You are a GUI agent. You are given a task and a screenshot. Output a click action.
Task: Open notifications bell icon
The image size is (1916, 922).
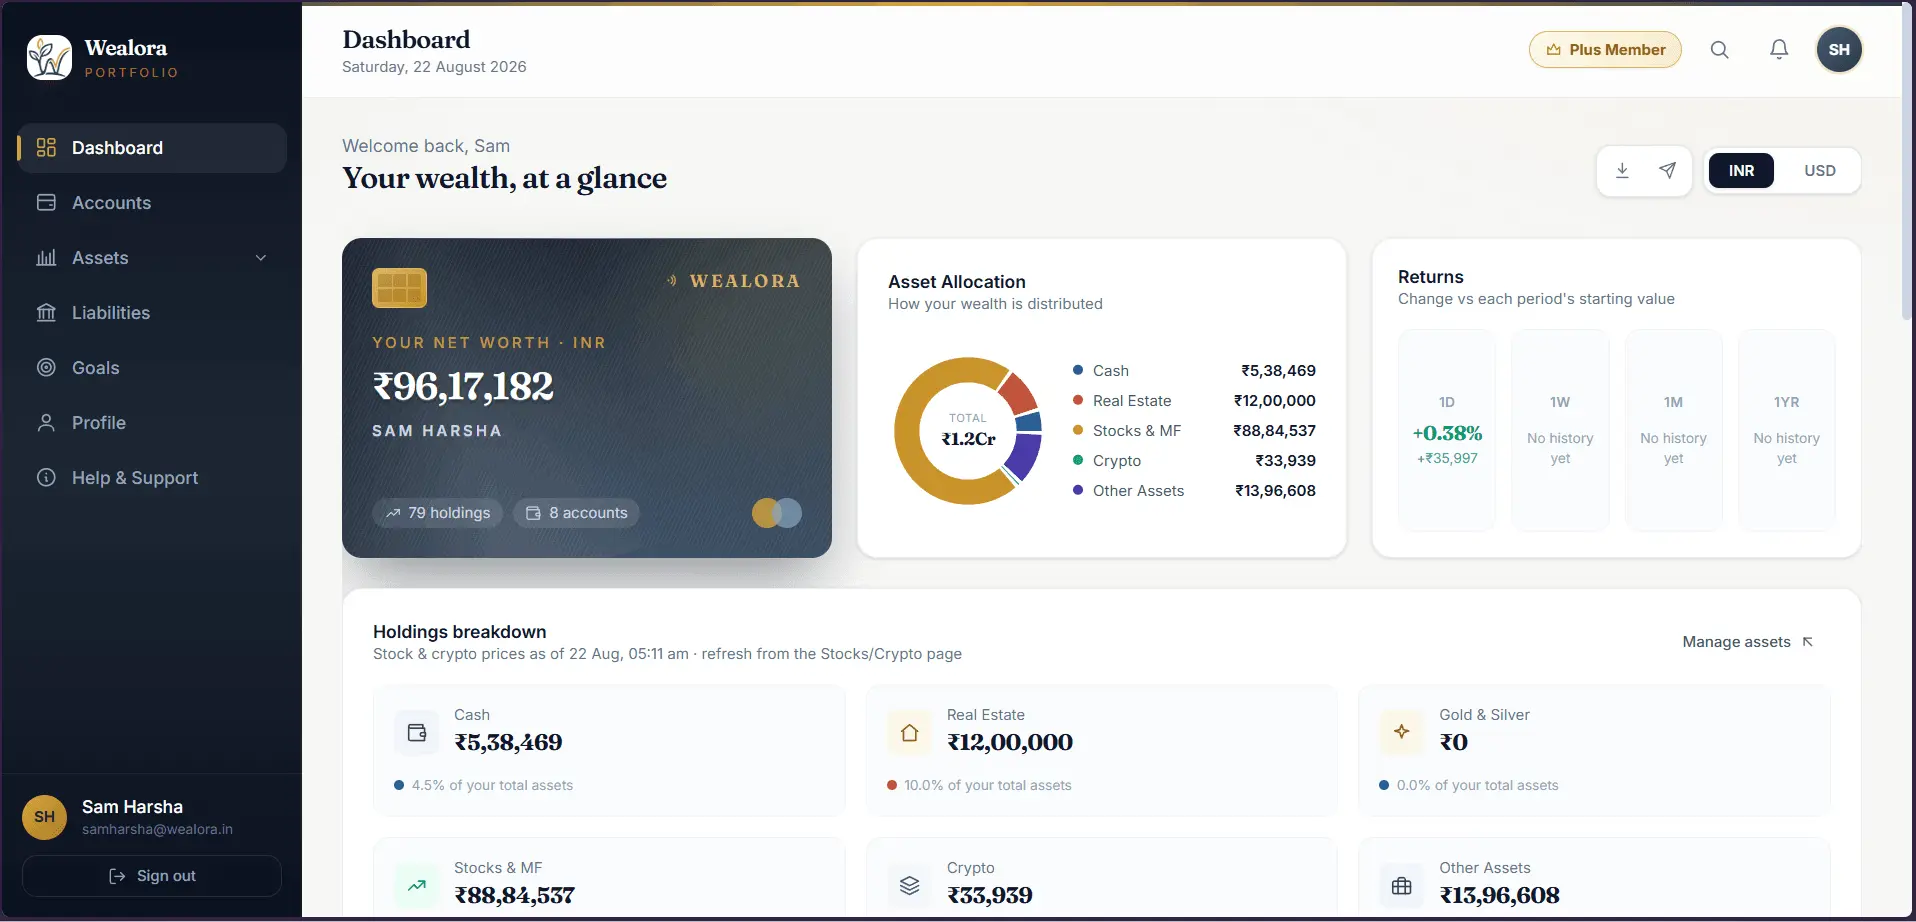click(x=1779, y=50)
